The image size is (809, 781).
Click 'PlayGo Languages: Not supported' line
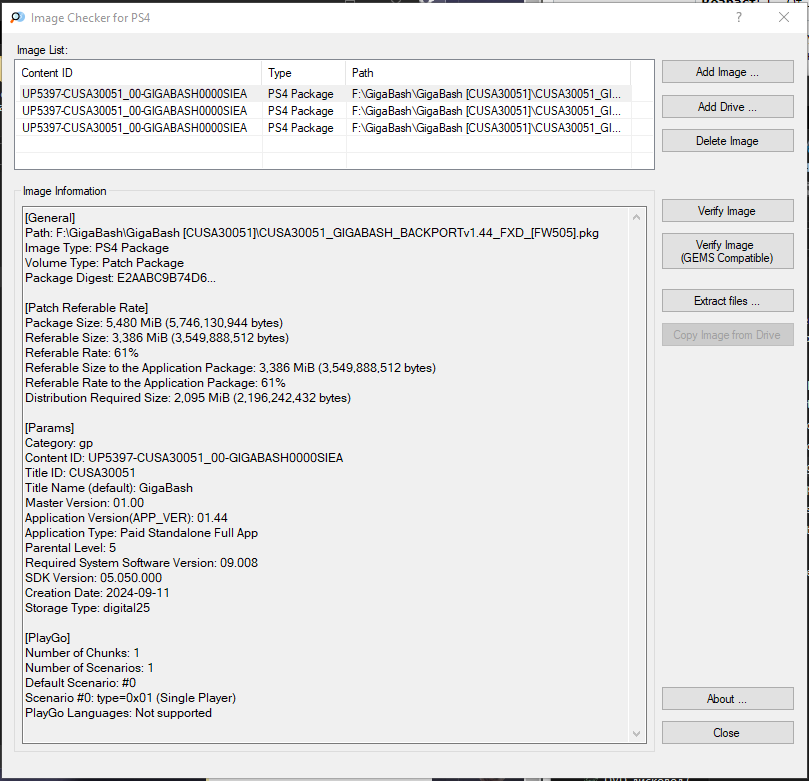pyautogui.click(x=118, y=713)
